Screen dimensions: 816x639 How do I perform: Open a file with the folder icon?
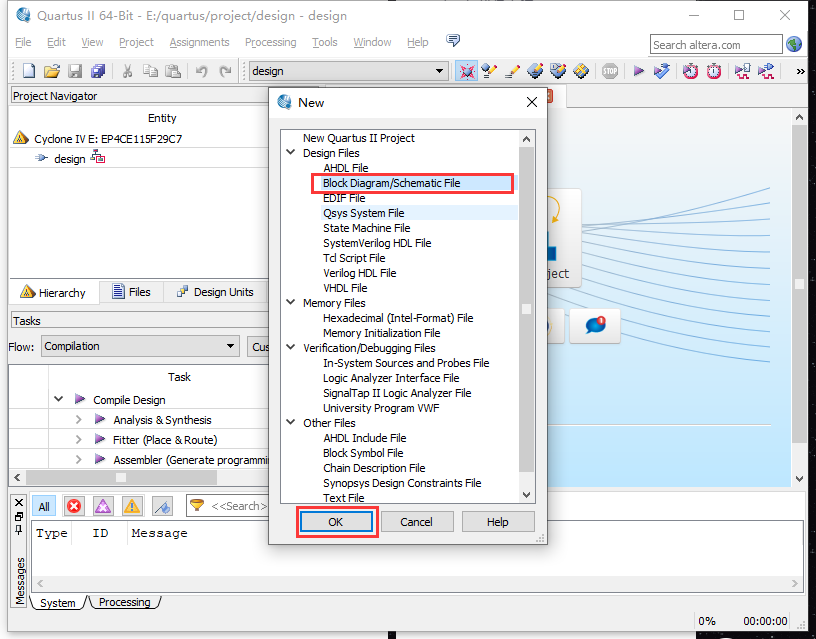52,71
